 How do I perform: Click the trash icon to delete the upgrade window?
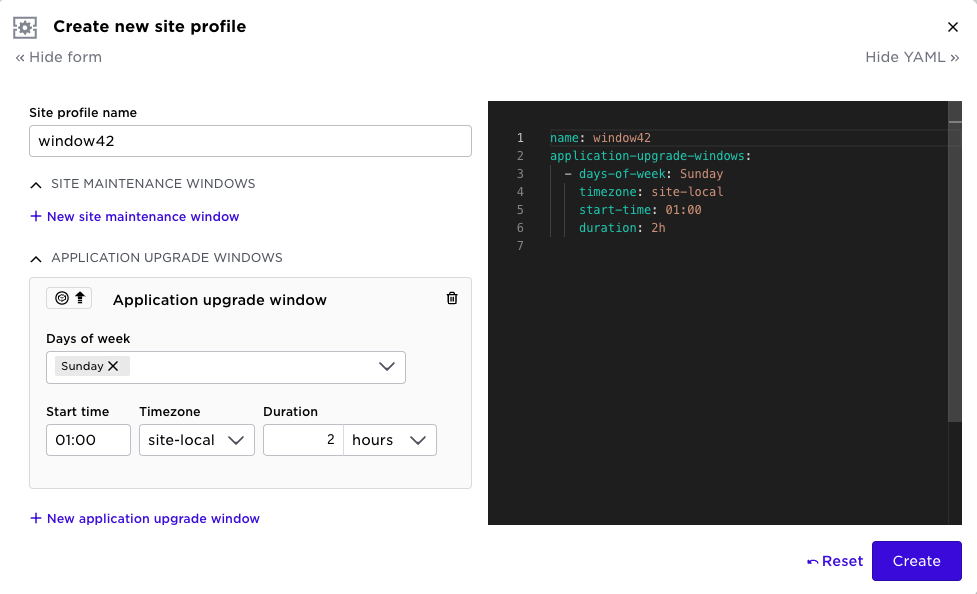click(x=451, y=297)
